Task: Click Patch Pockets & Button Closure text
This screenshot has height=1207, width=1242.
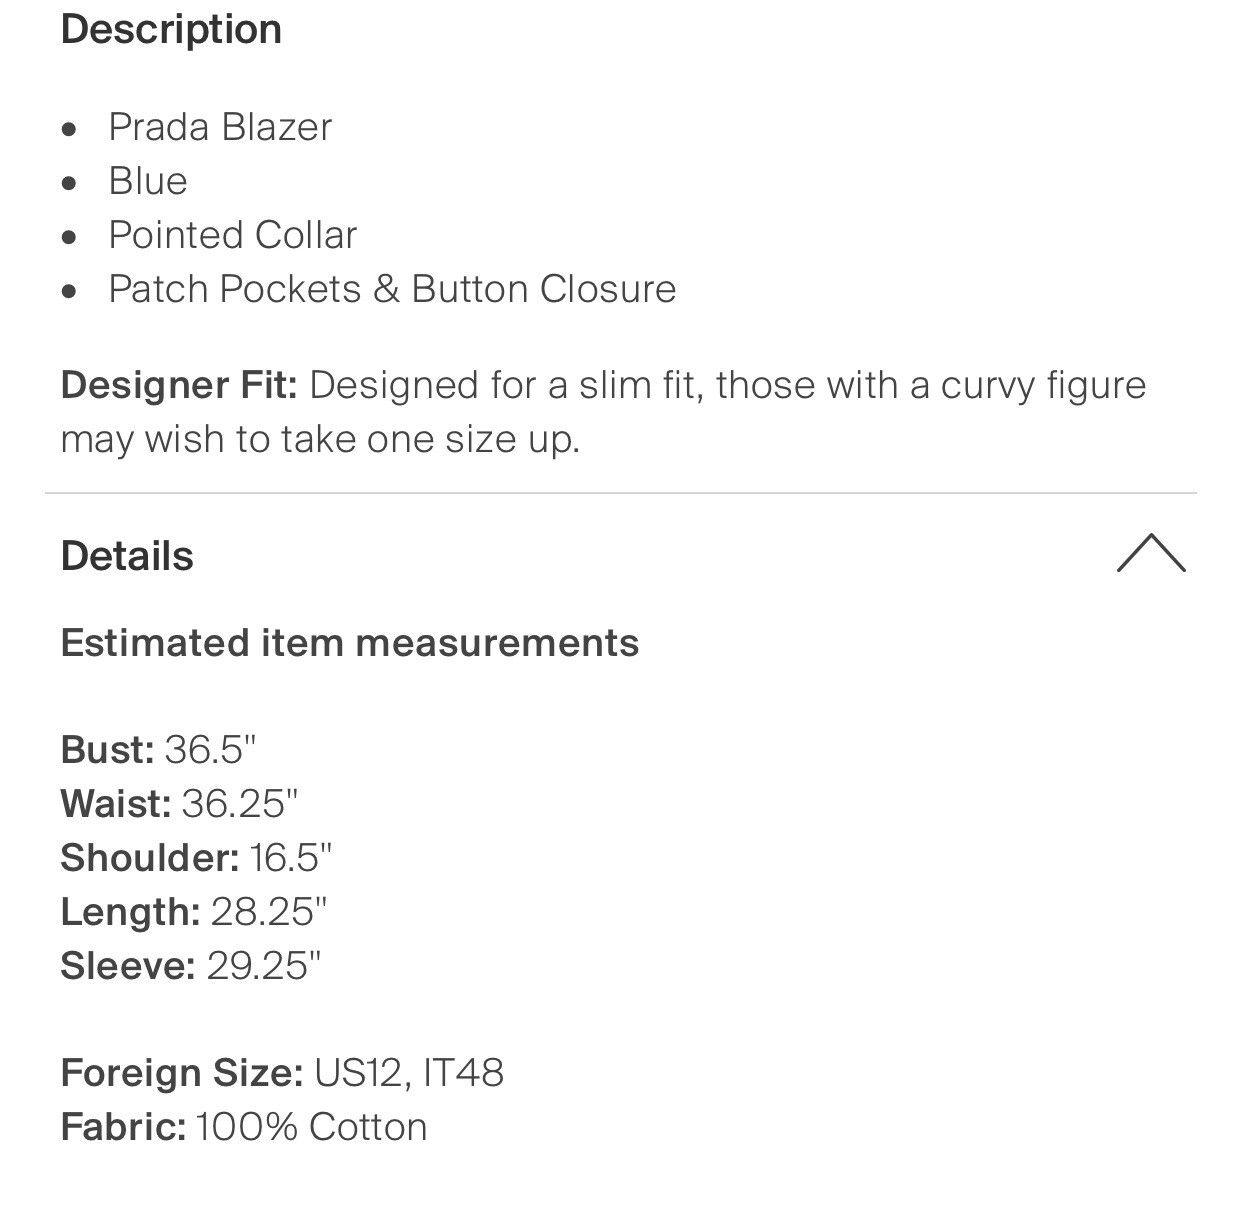Action: [392, 289]
